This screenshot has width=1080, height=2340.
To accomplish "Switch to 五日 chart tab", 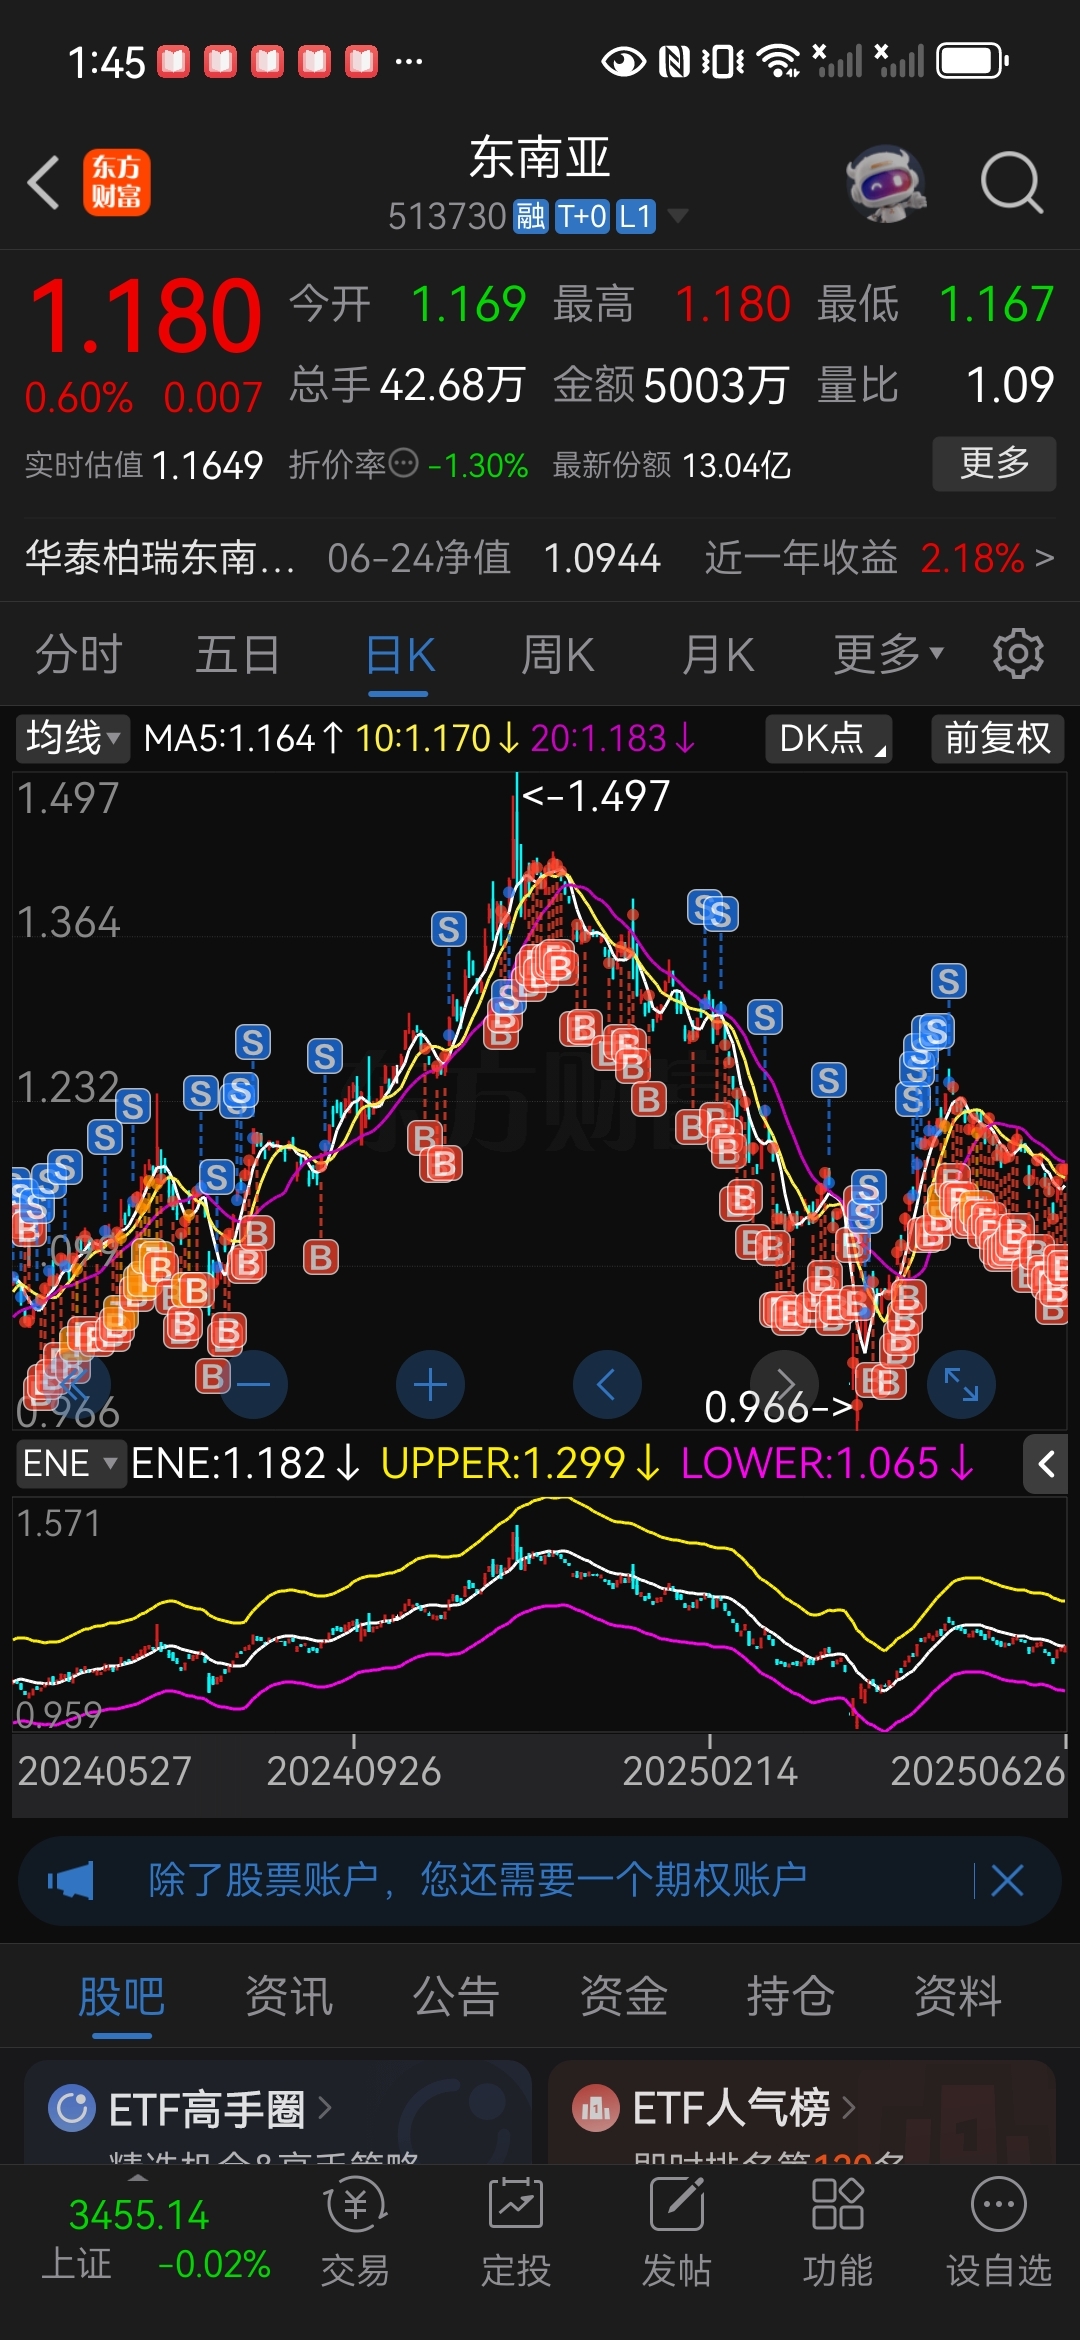I will click(237, 655).
